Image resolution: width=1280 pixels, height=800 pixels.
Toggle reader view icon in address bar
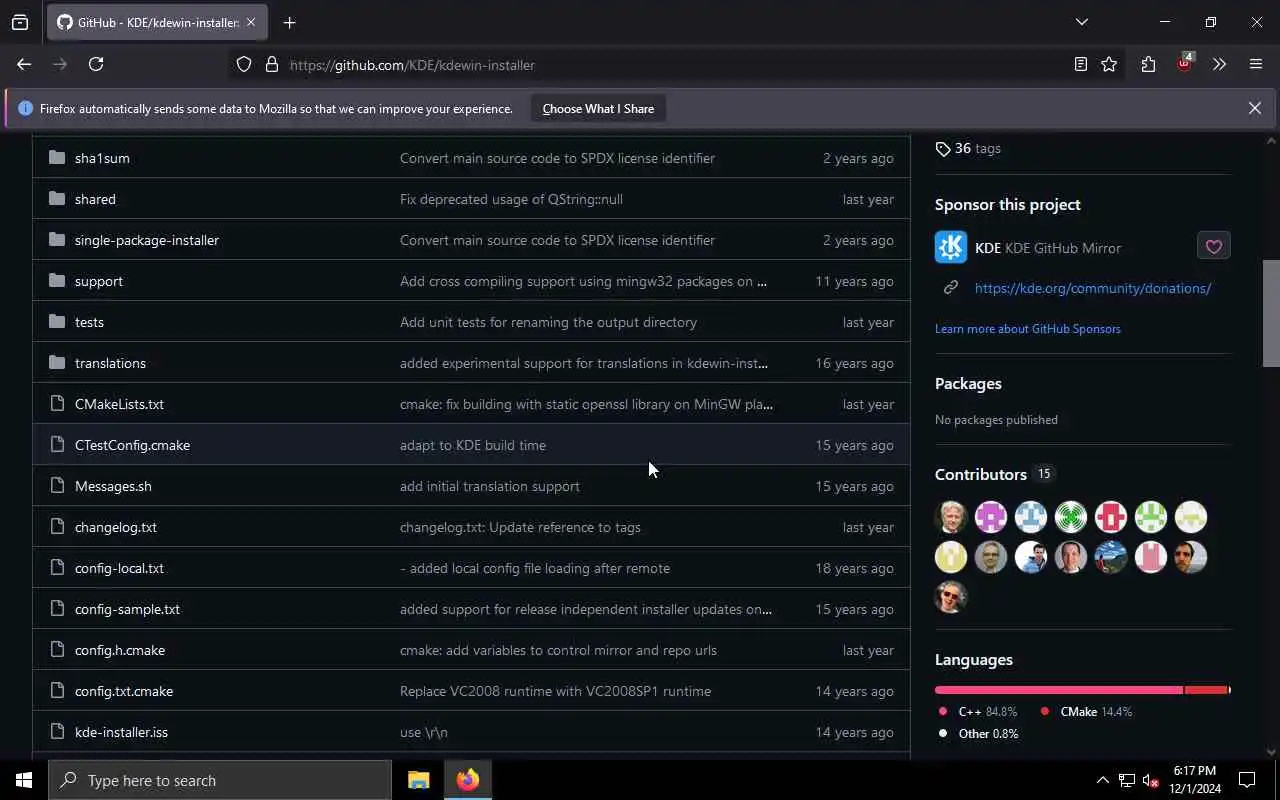coord(1081,64)
